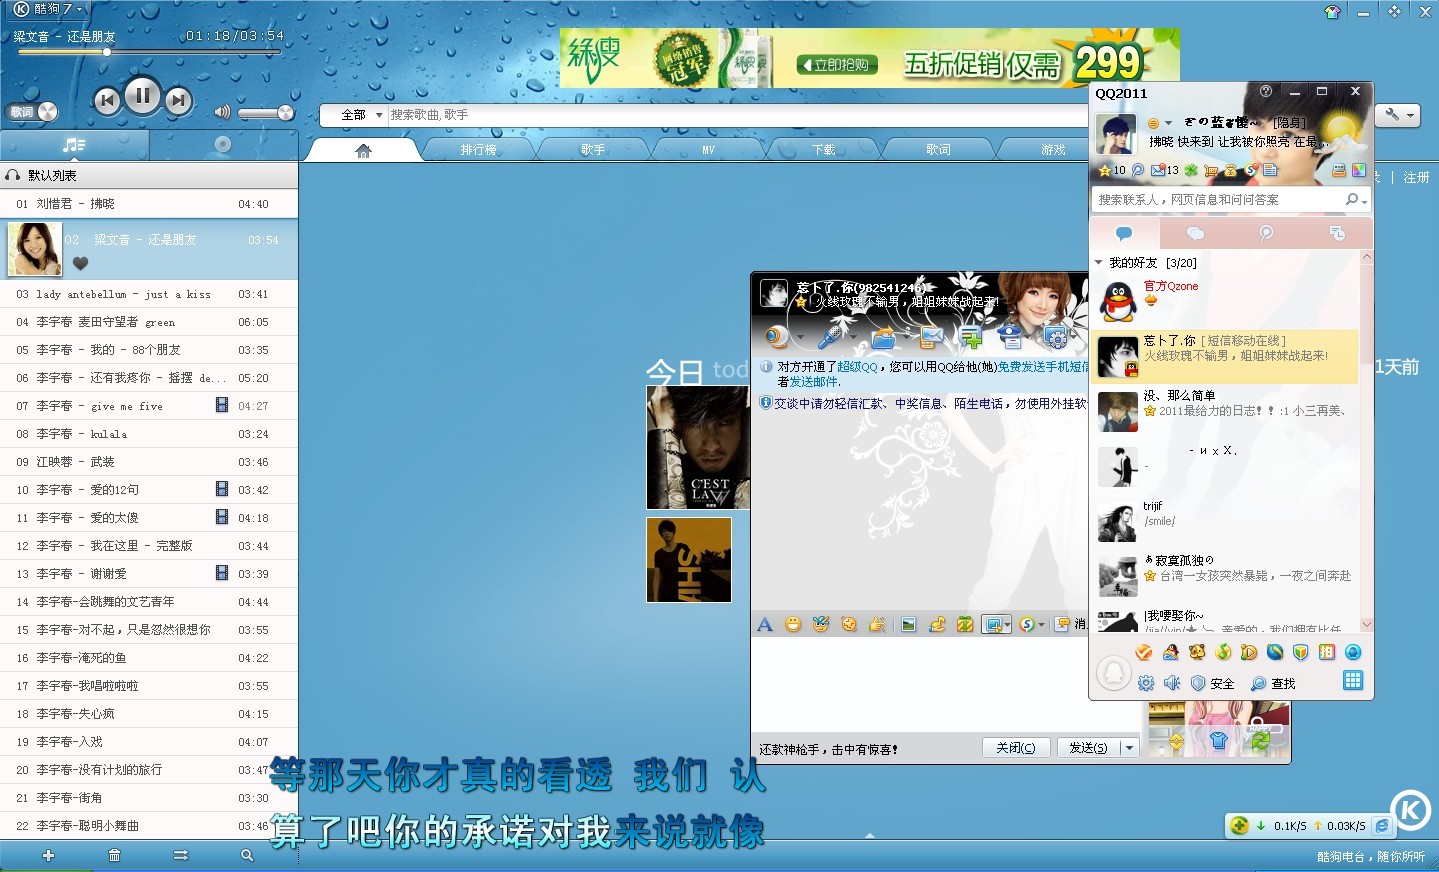Change play mode order icon
Image resolution: width=1439 pixels, height=872 pixels.
pos(181,855)
